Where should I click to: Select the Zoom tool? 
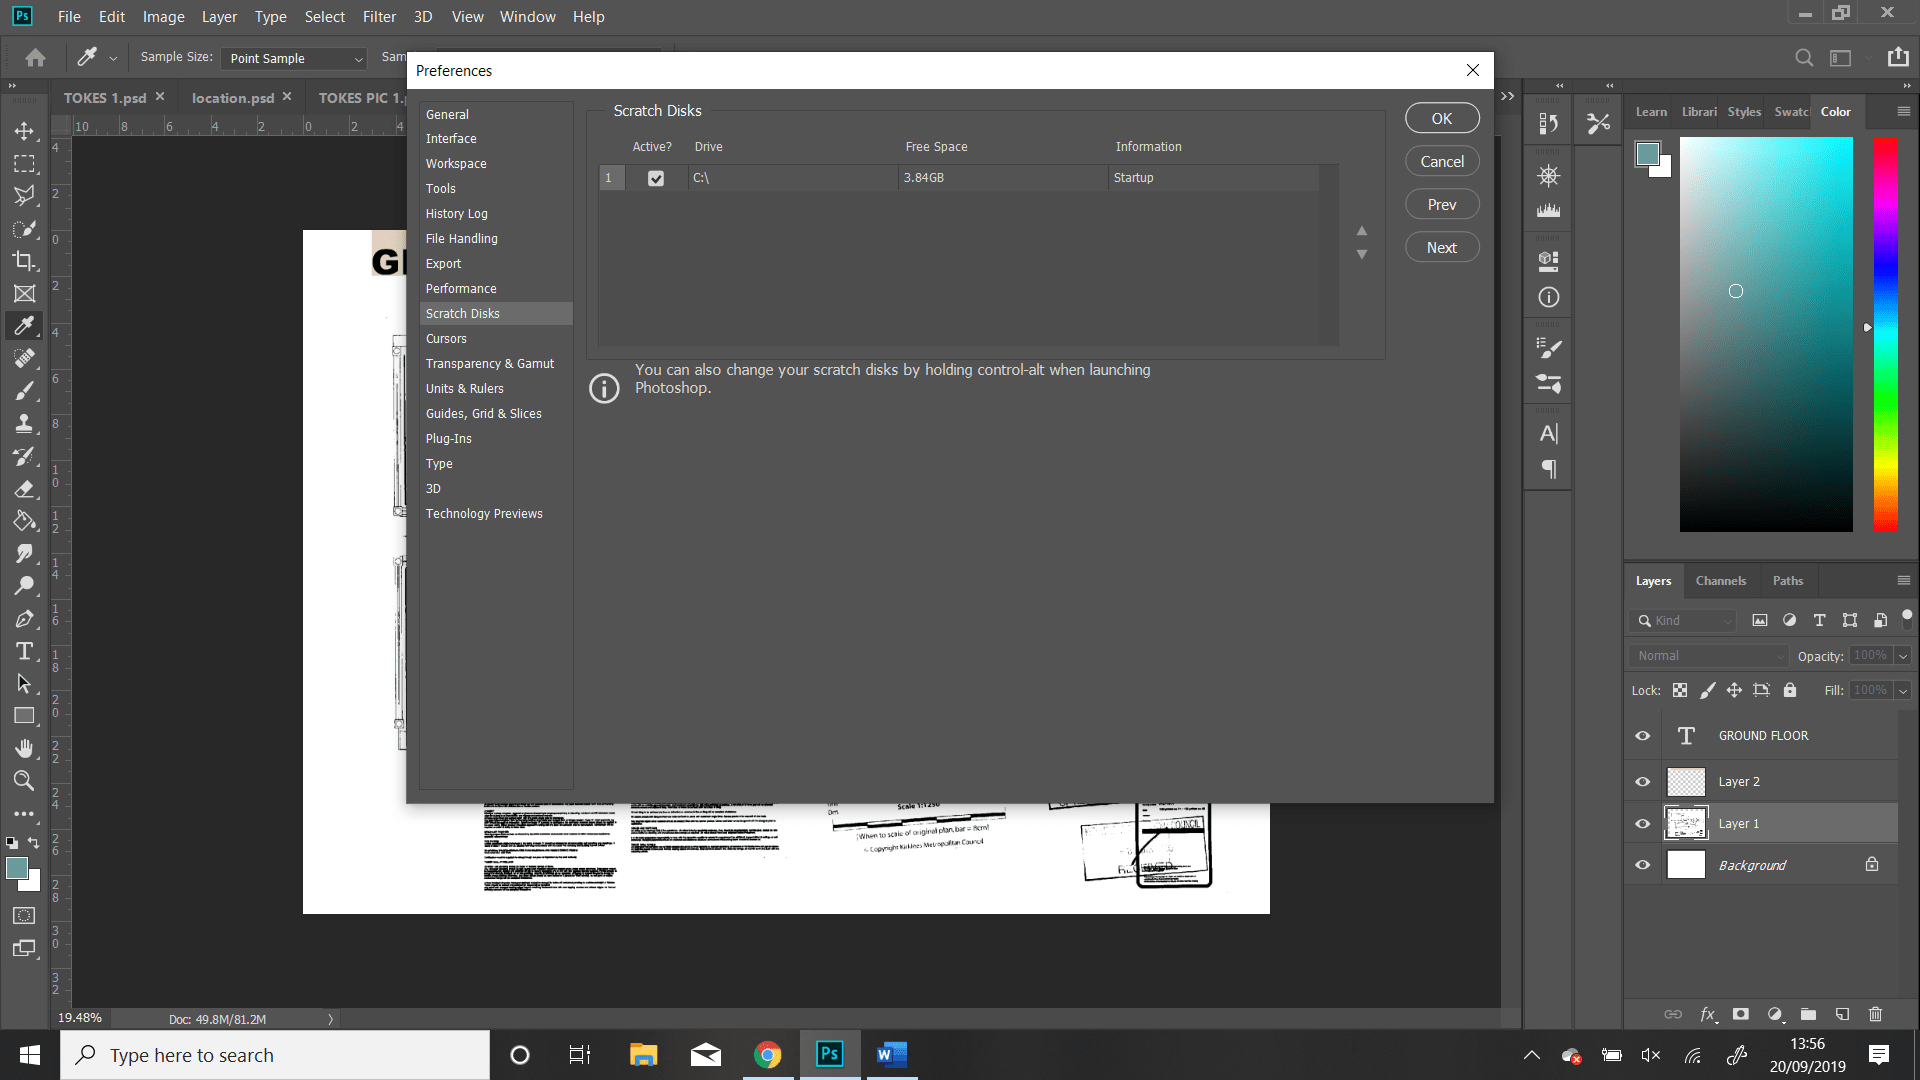click(25, 781)
